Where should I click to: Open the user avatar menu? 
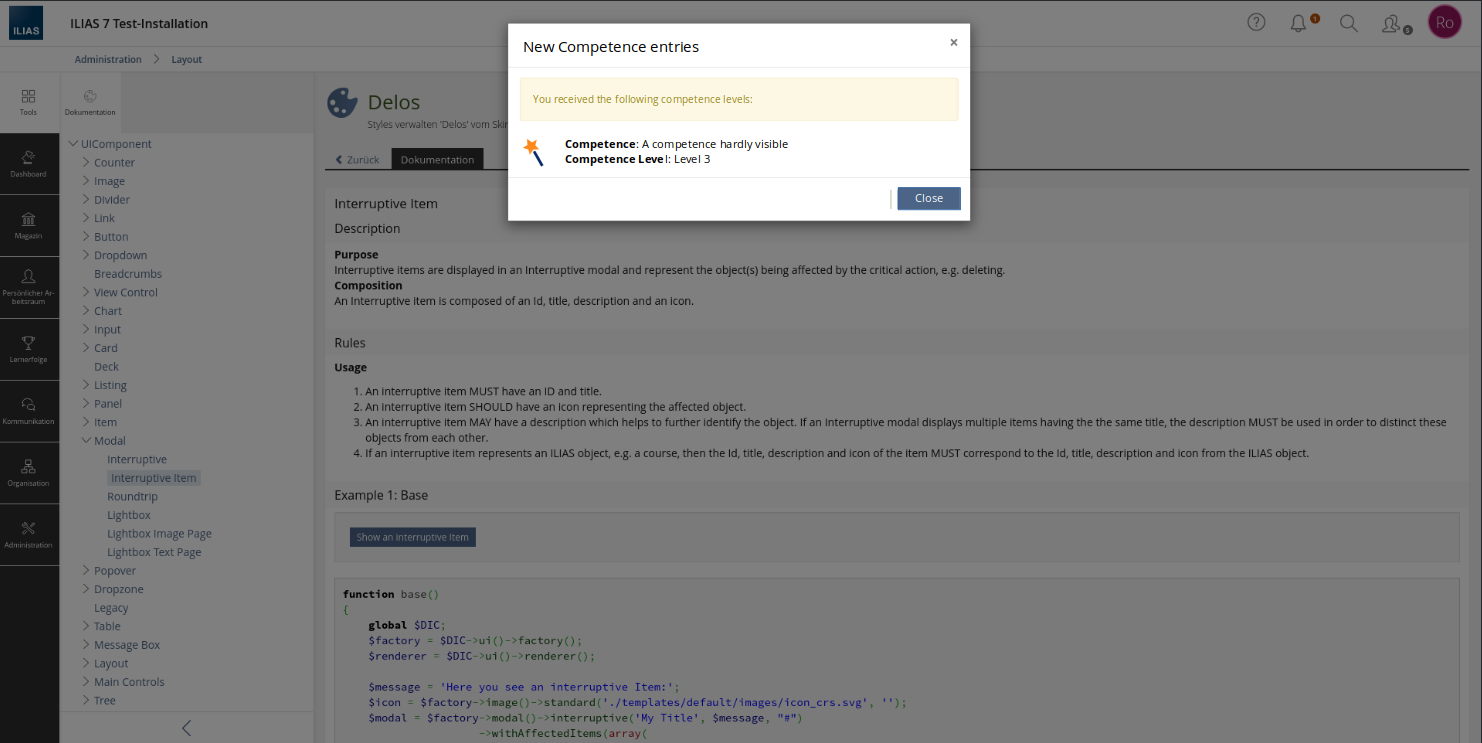1444,23
